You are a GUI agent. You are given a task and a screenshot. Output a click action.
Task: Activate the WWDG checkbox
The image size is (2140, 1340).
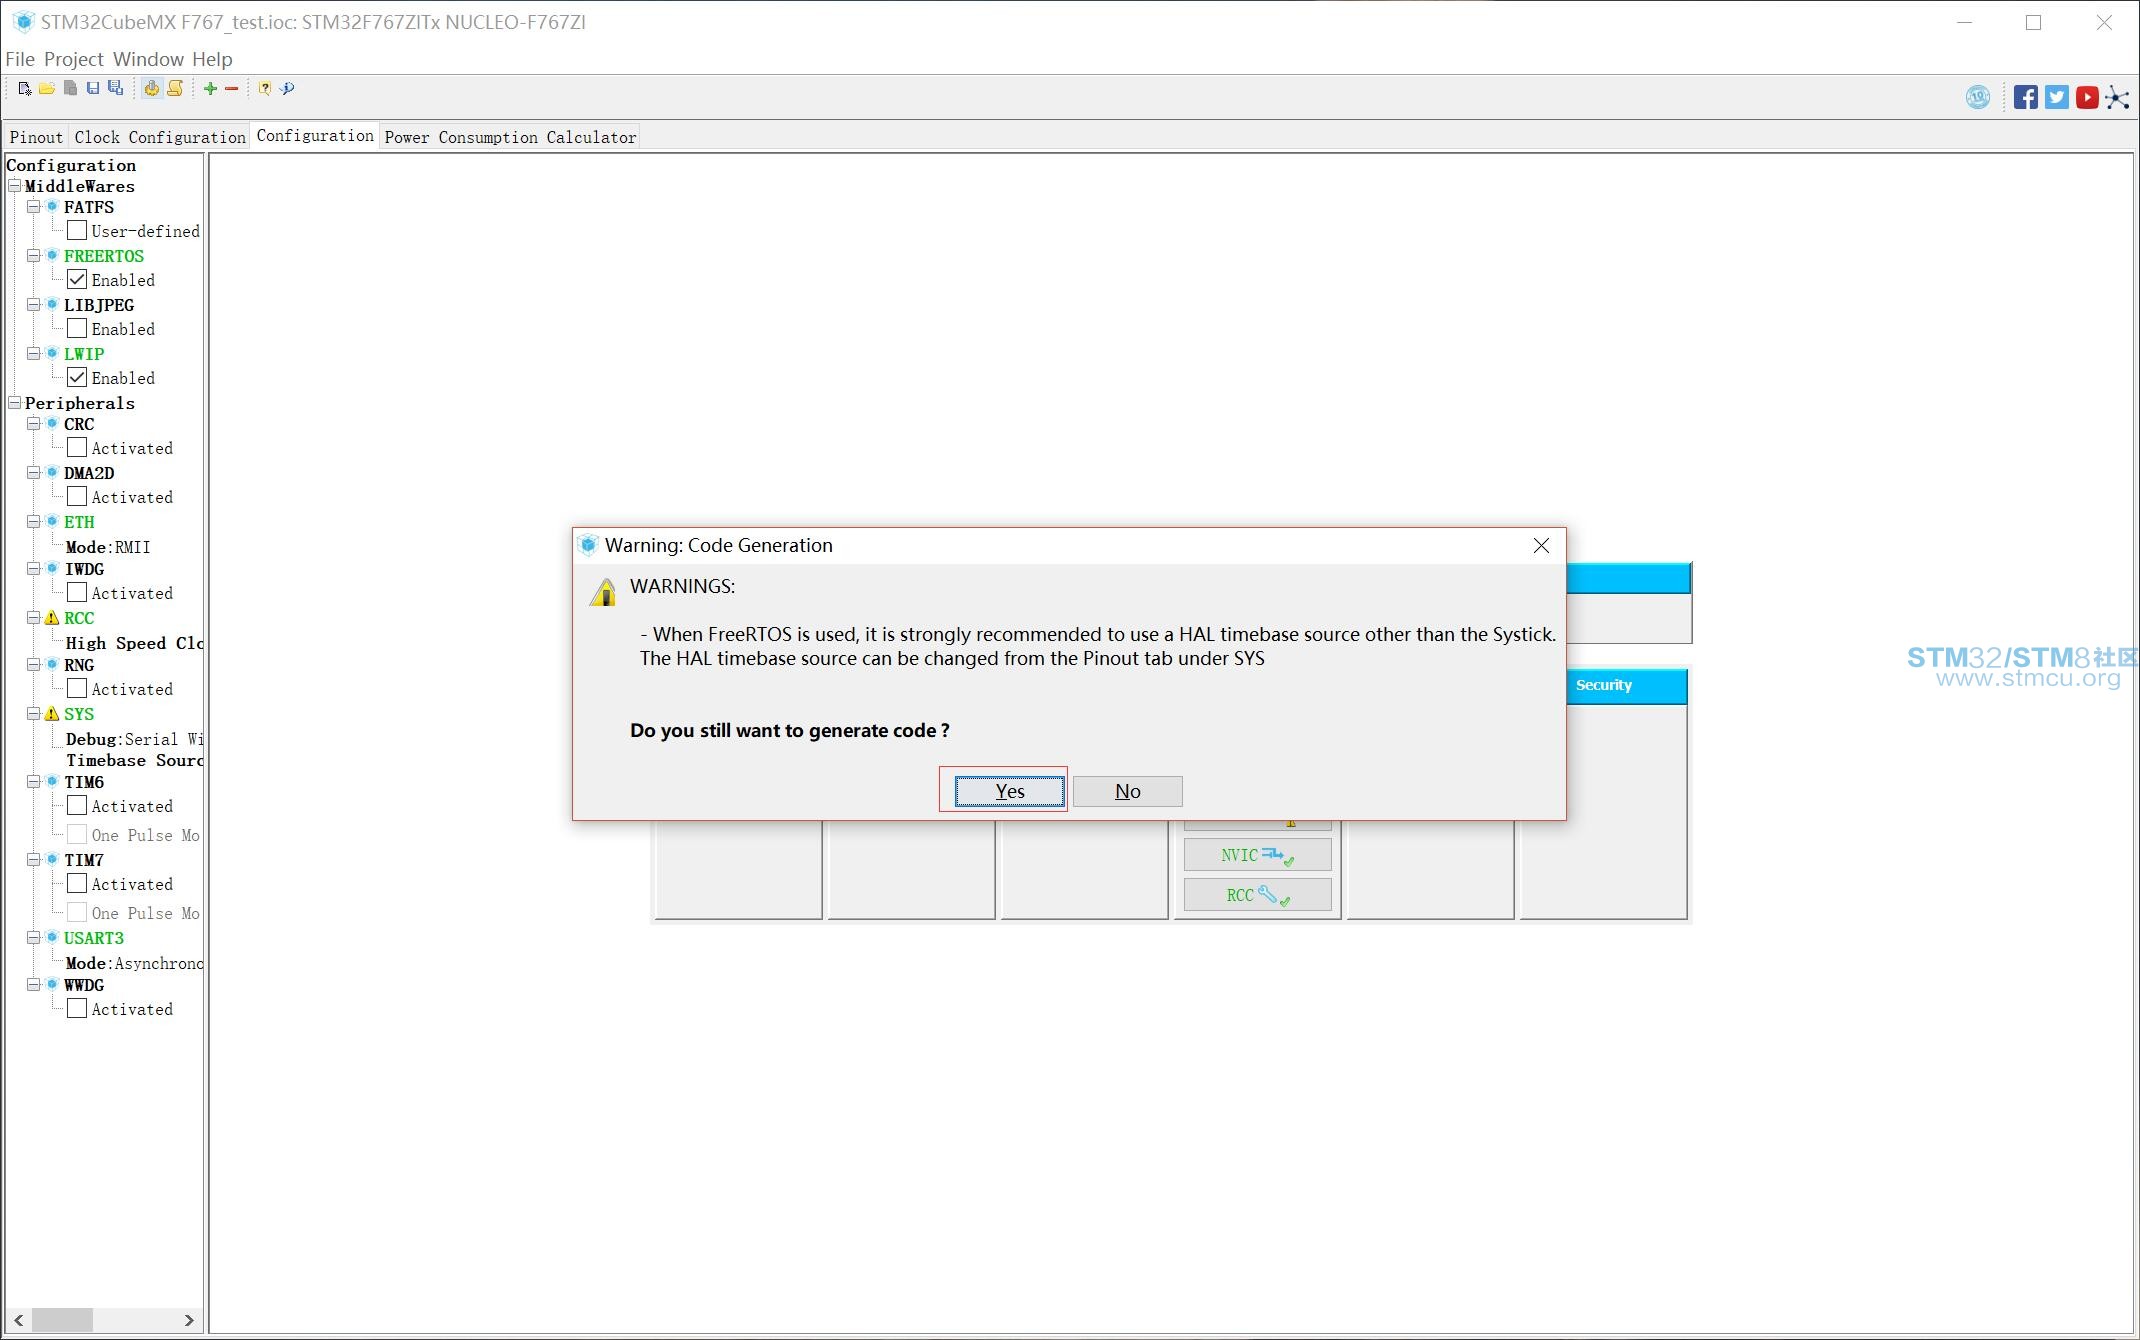coord(77,1008)
